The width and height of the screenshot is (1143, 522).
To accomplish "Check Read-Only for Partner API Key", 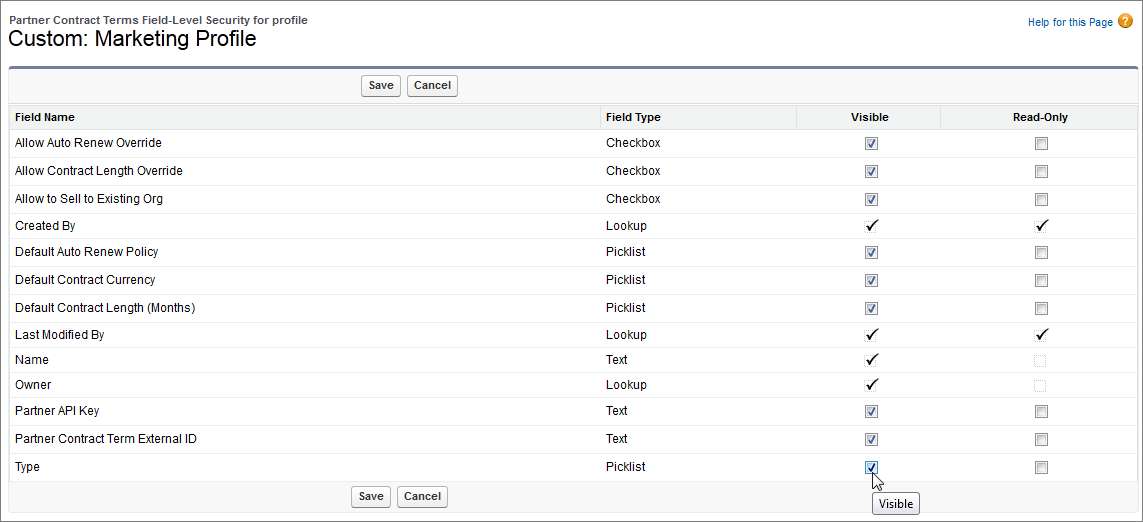I will (1042, 411).
